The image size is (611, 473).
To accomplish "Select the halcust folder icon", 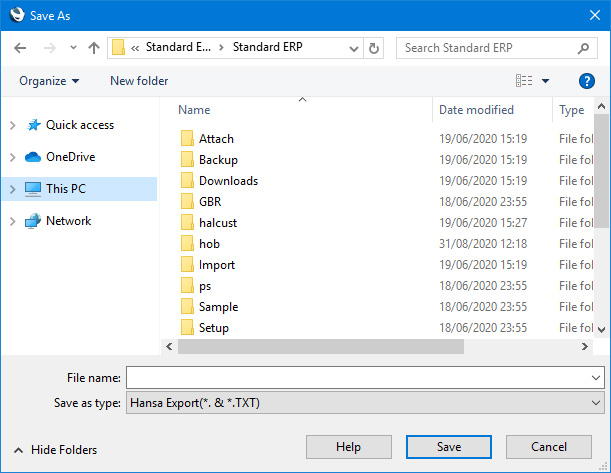I will tap(187, 222).
